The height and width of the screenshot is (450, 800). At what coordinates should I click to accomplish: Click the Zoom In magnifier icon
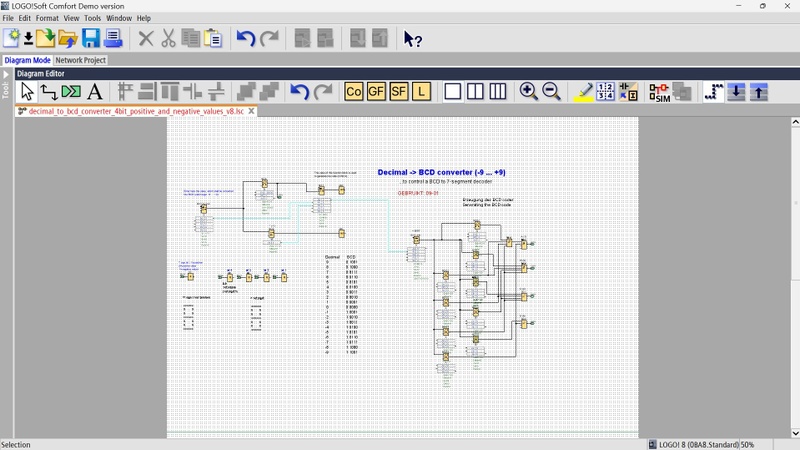(x=529, y=92)
